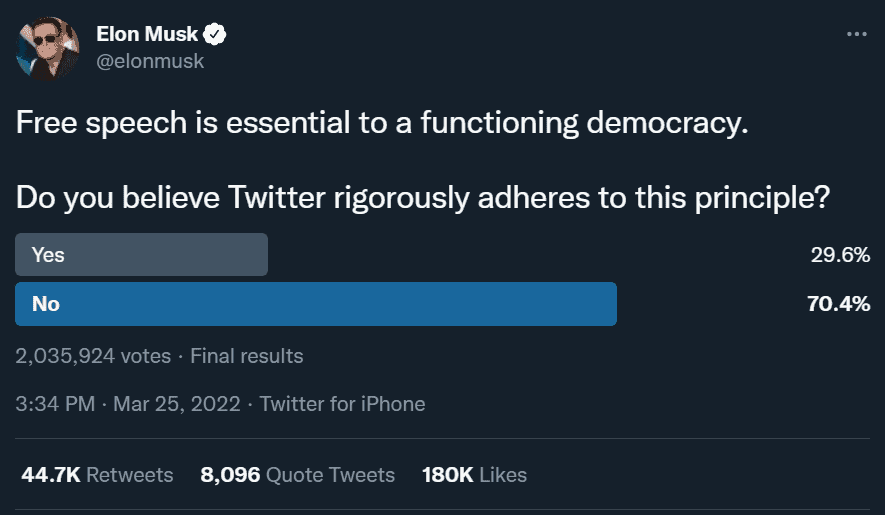Click the Mar 25, 2022 date
Viewport: 885px width, 515px height.
[x=177, y=404]
